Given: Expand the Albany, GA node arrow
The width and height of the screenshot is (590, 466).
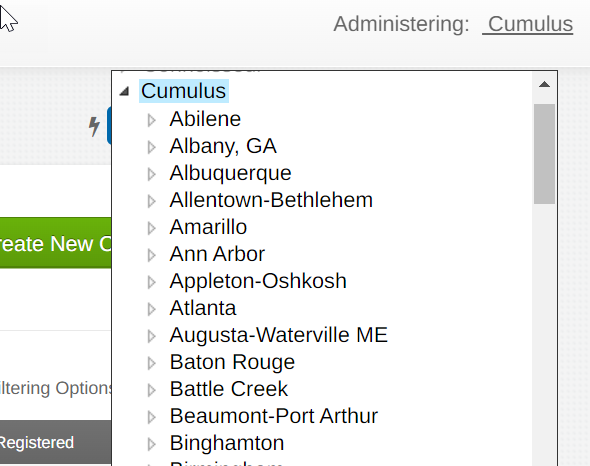Looking at the screenshot, I should point(152,147).
